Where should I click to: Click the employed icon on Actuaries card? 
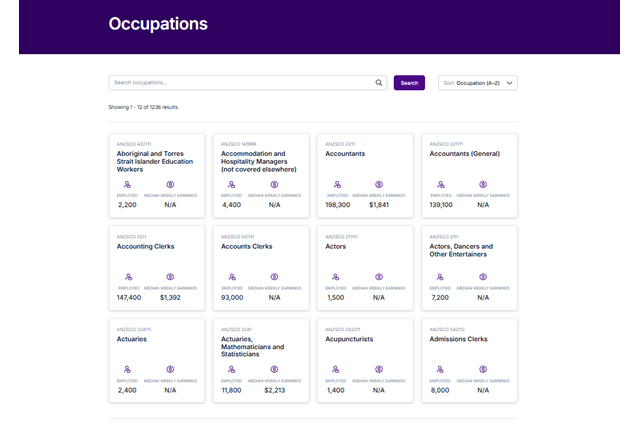127,369
